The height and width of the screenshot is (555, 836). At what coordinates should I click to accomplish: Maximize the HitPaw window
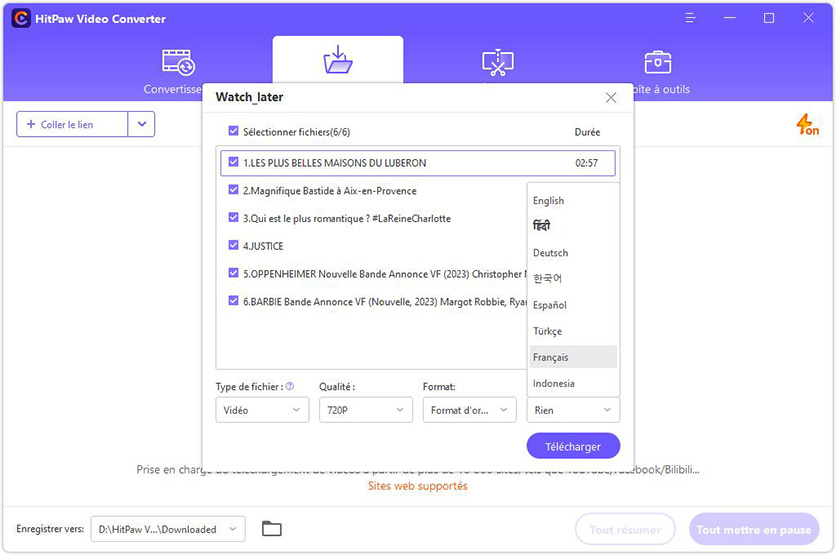coord(769,18)
